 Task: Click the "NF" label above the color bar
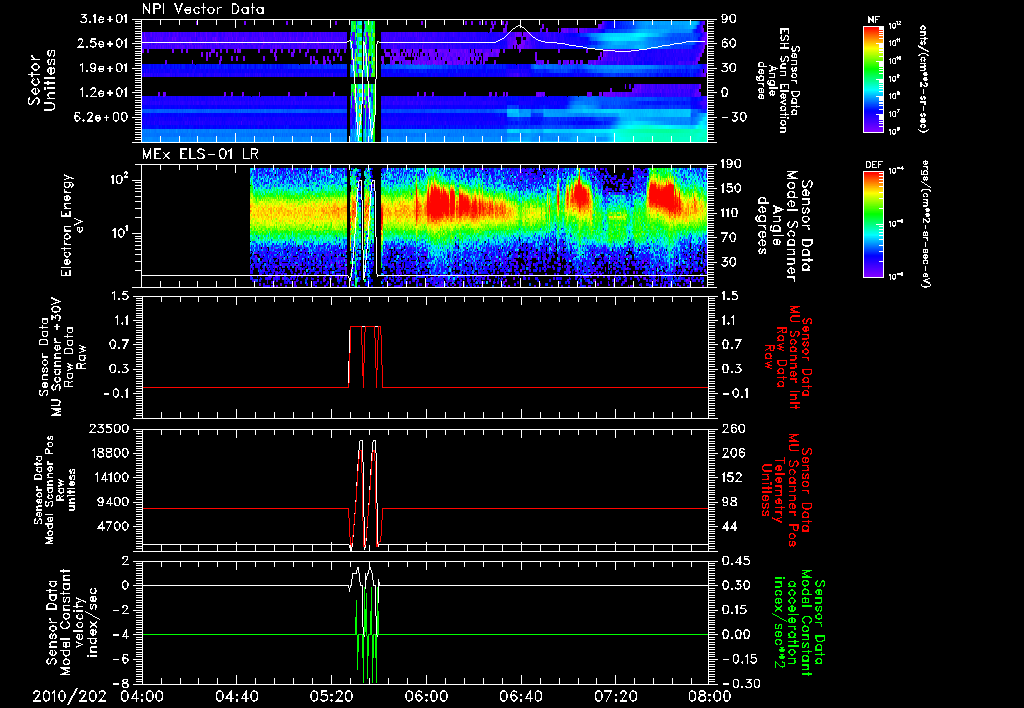tap(873, 20)
